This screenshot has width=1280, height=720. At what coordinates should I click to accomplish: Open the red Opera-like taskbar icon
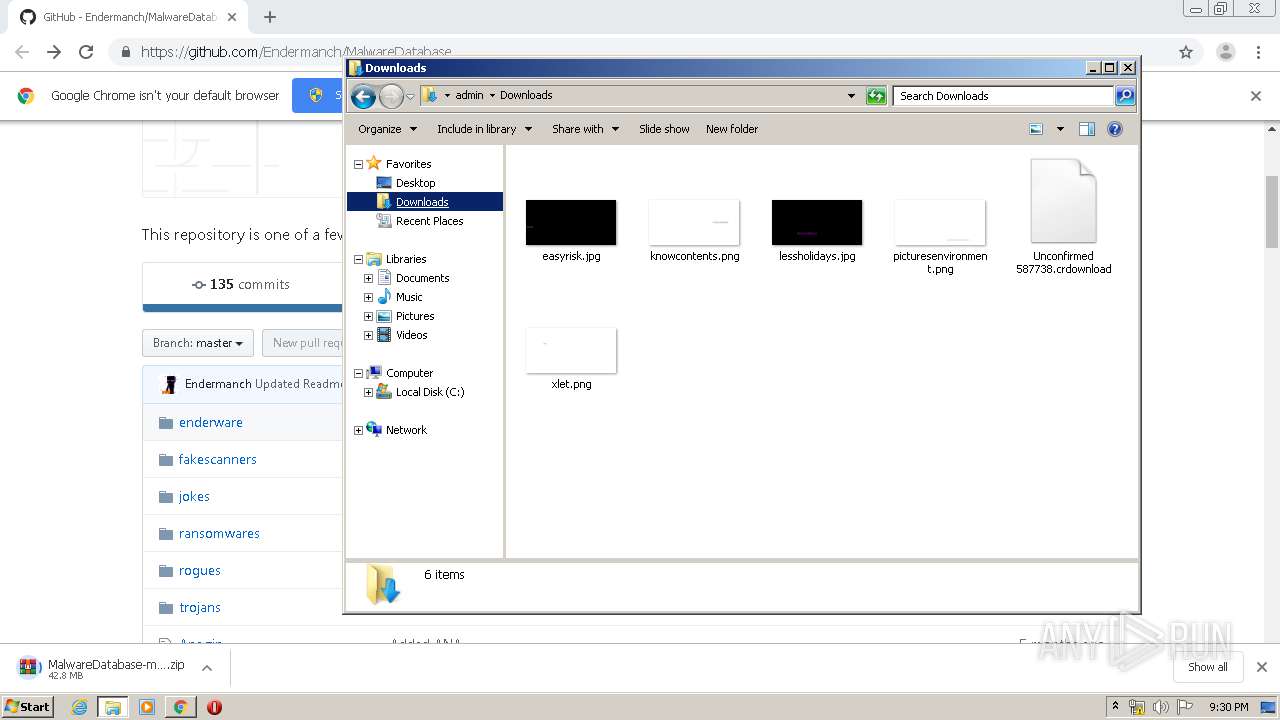[x=214, y=707]
